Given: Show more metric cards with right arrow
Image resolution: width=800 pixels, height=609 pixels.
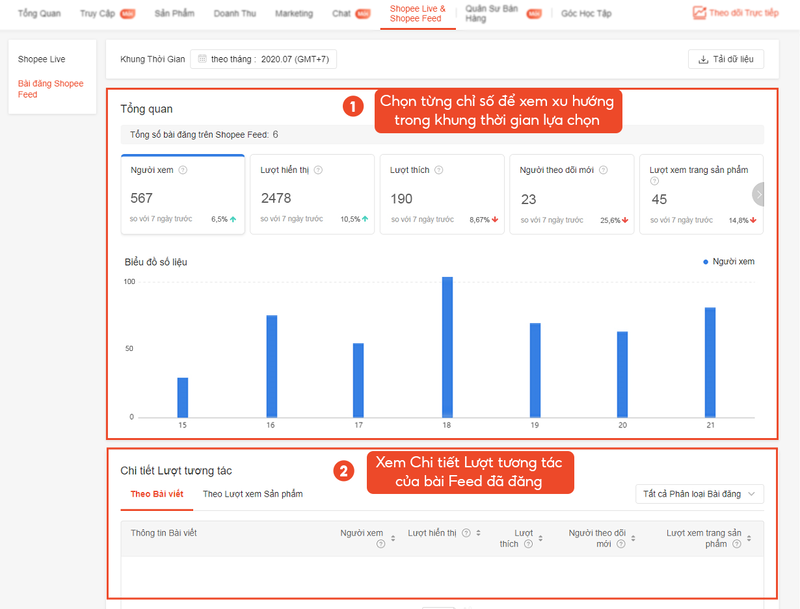Looking at the screenshot, I should tap(759, 194).
